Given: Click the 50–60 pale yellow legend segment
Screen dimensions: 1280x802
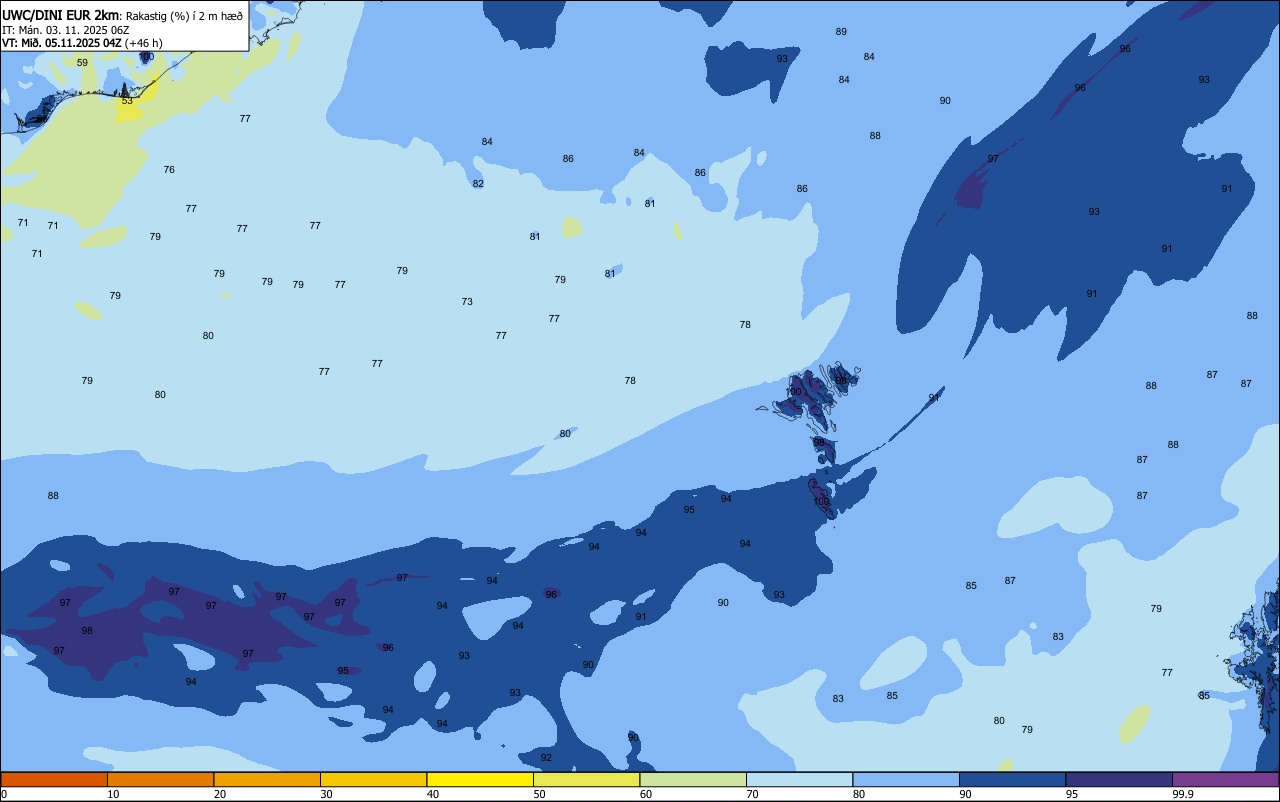Looking at the screenshot, I should coord(586,779).
